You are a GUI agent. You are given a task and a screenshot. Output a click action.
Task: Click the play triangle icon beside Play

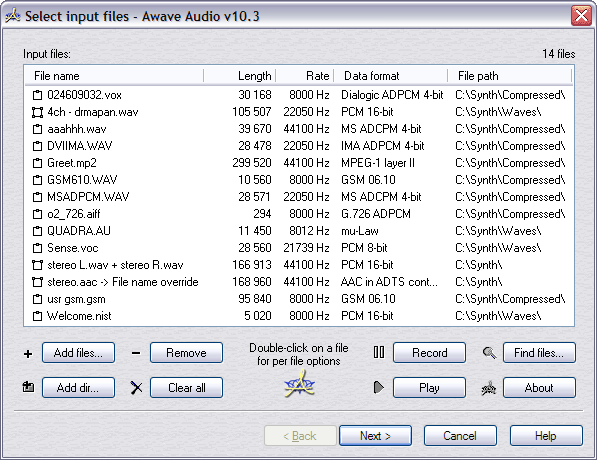click(x=379, y=388)
